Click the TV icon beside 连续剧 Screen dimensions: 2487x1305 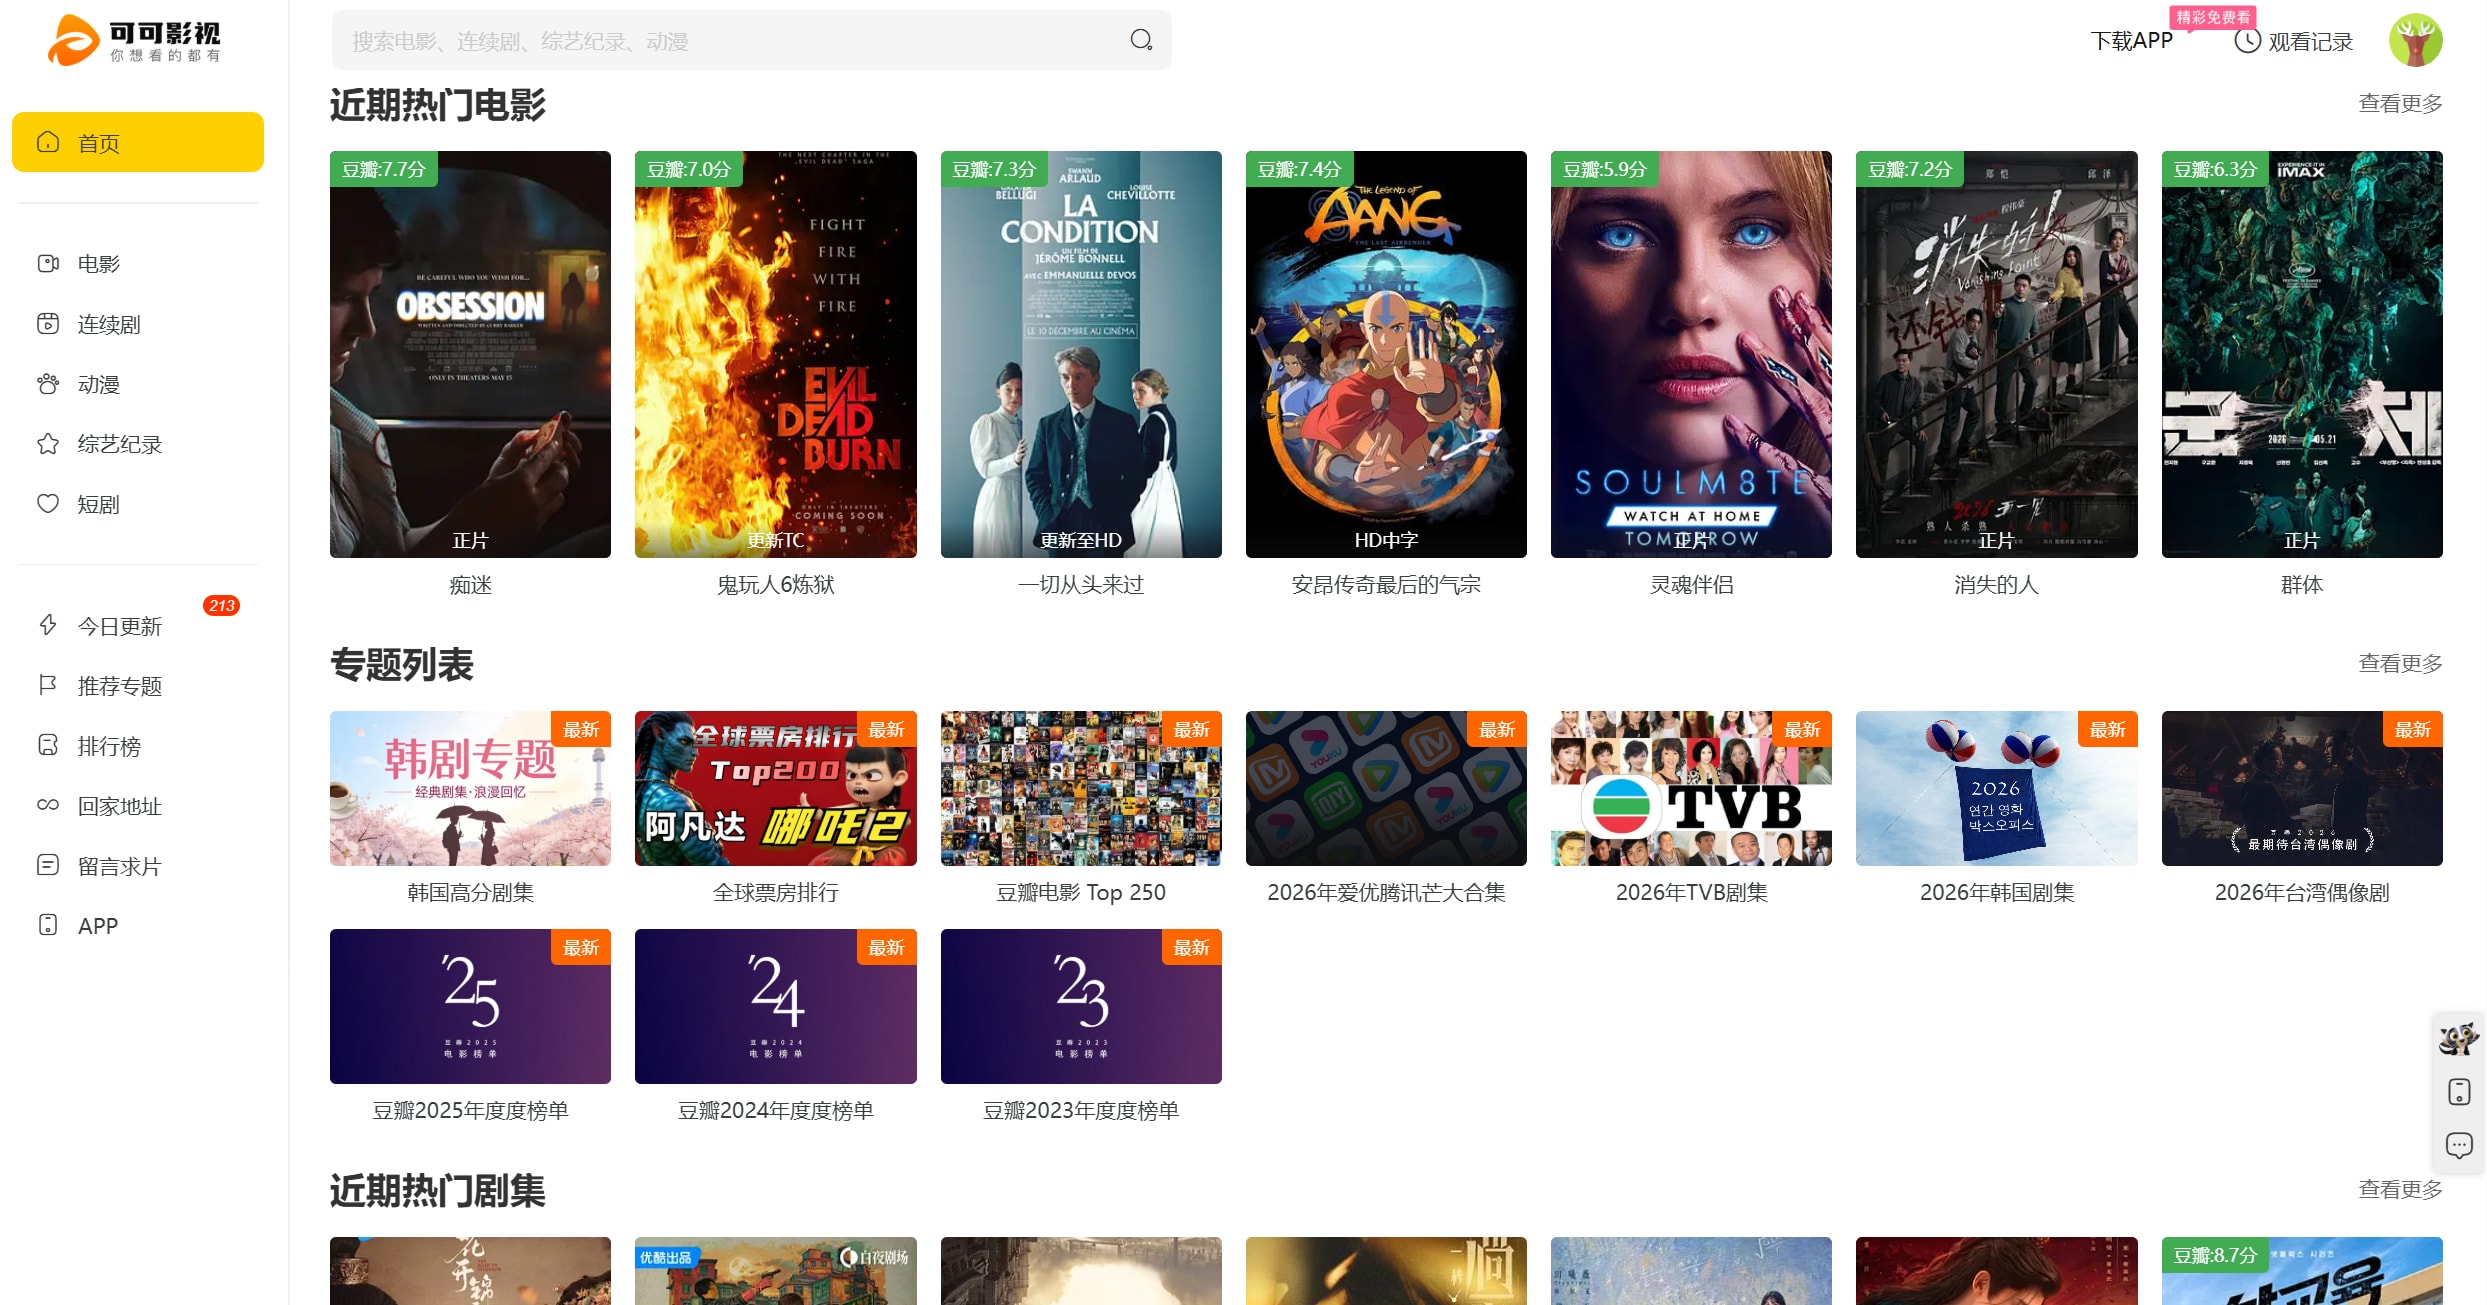pos(48,323)
